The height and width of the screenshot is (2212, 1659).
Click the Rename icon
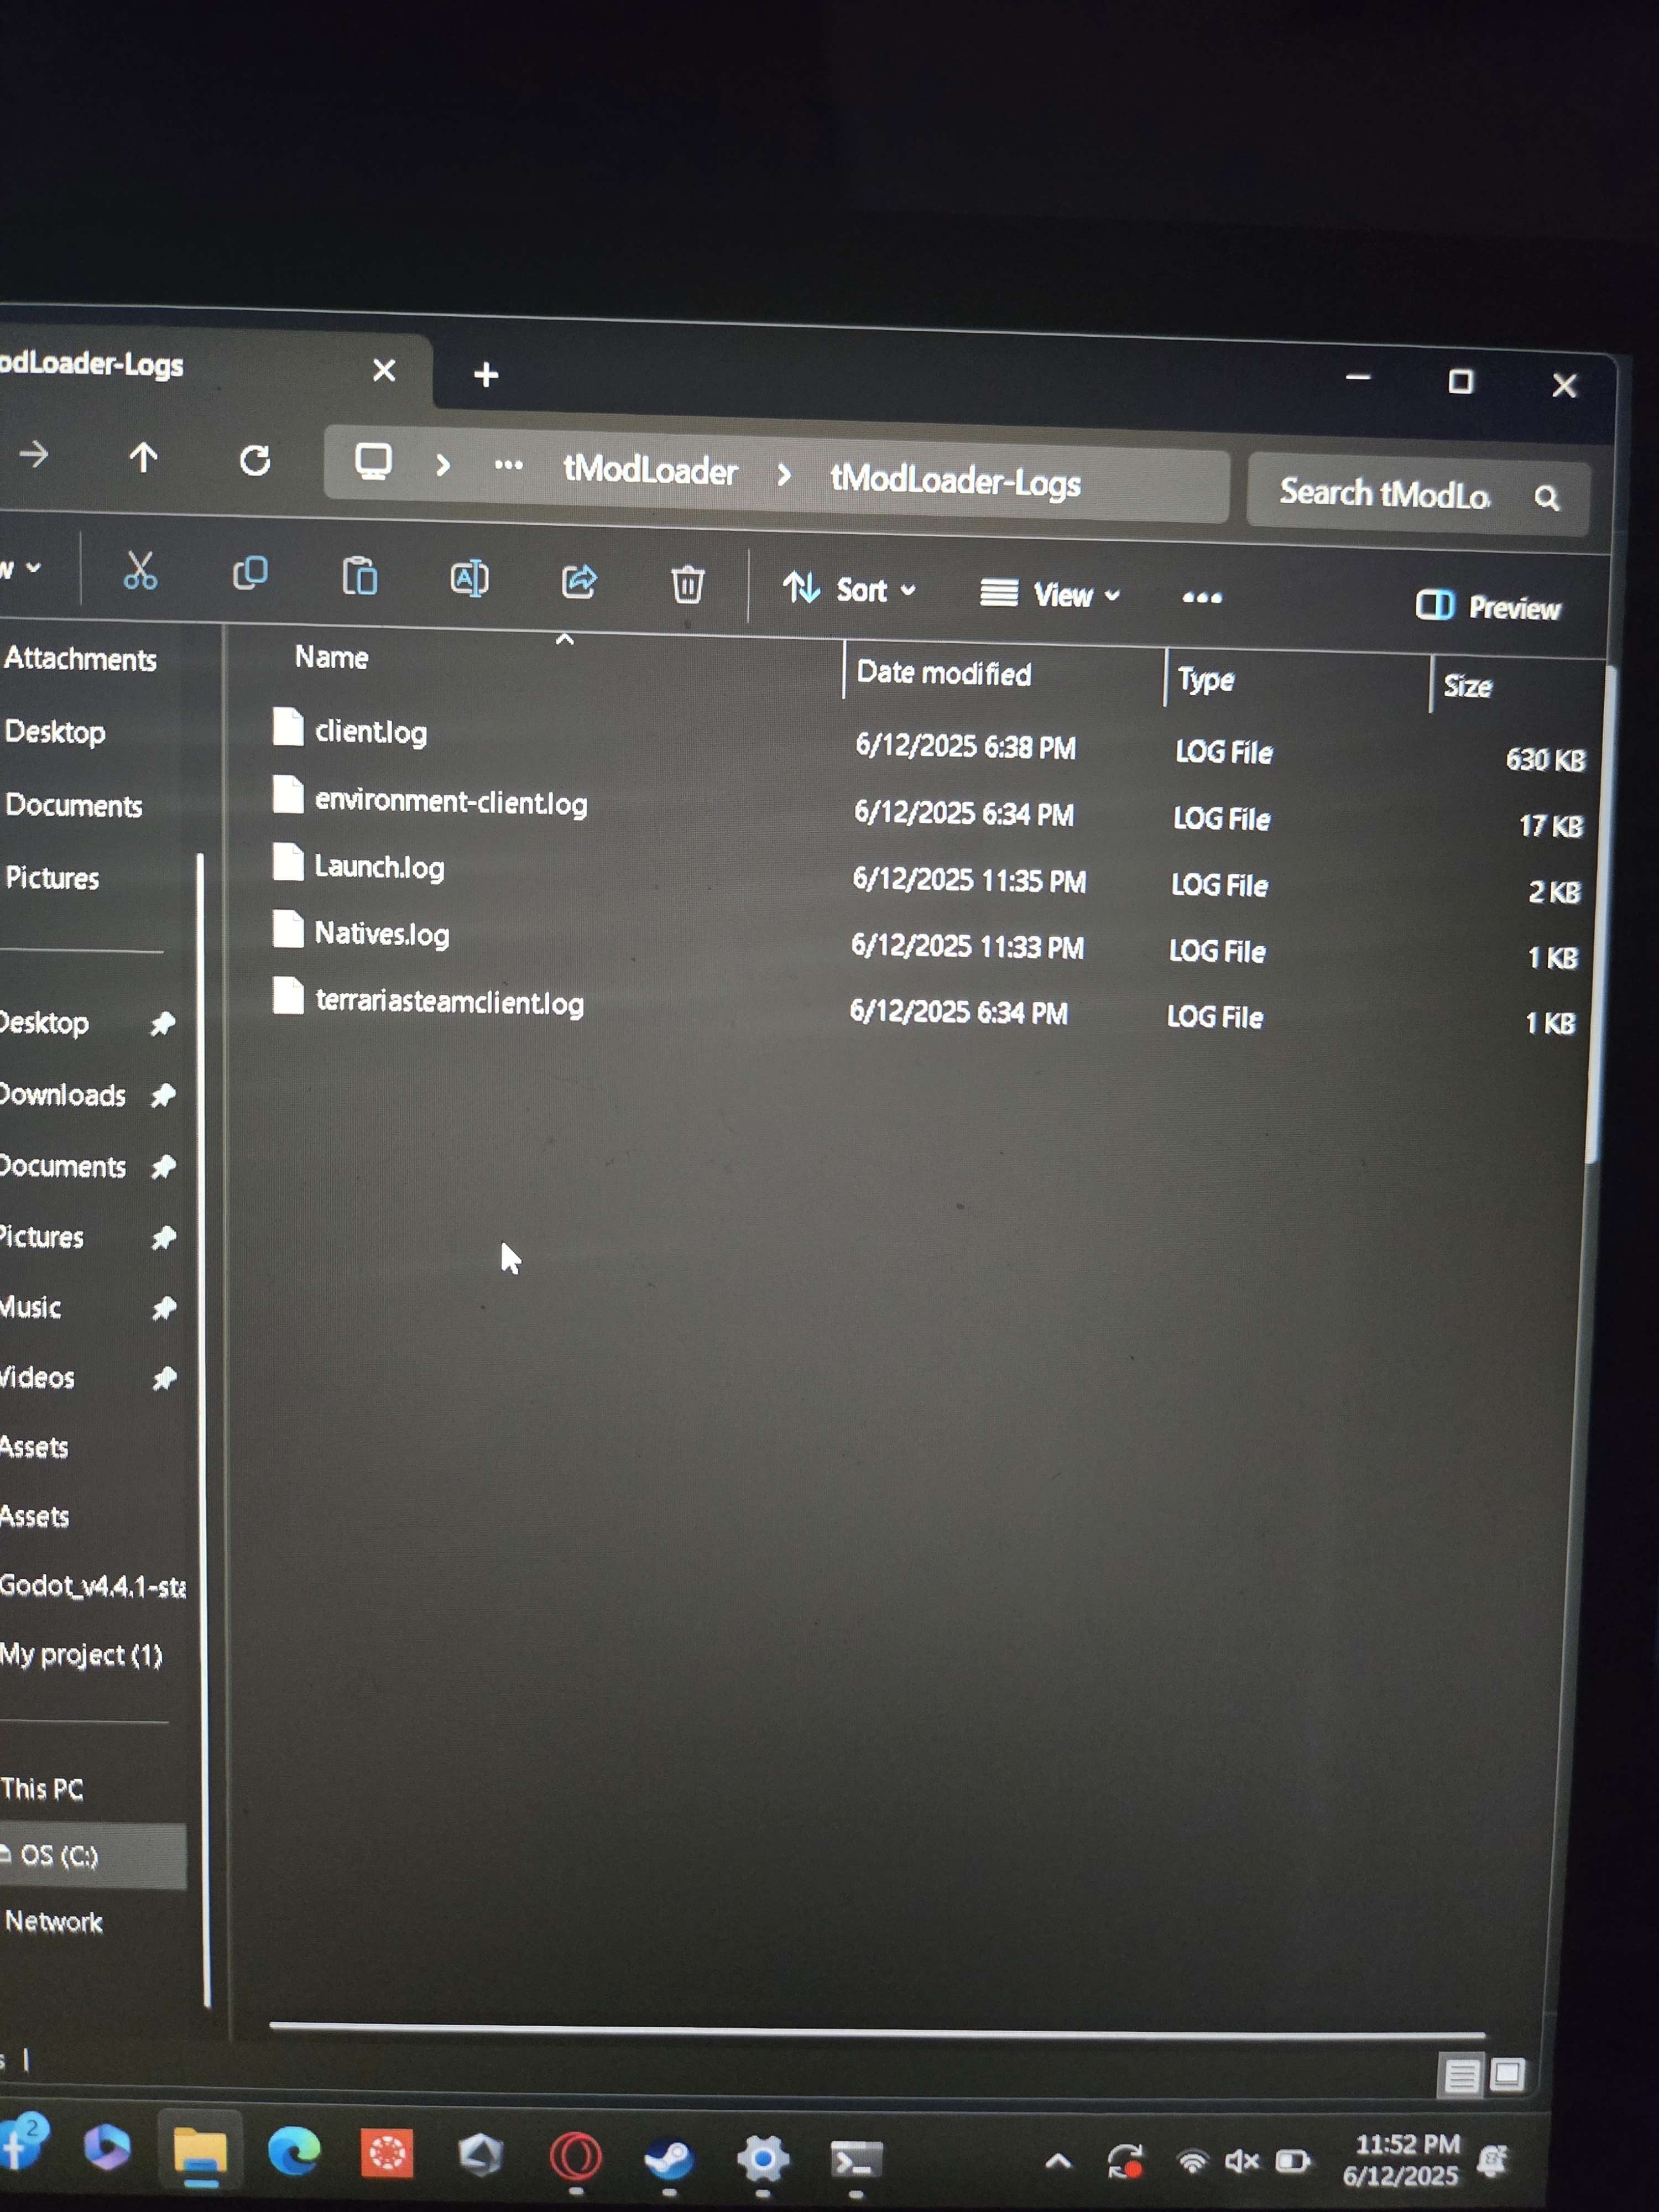point(469,579)
